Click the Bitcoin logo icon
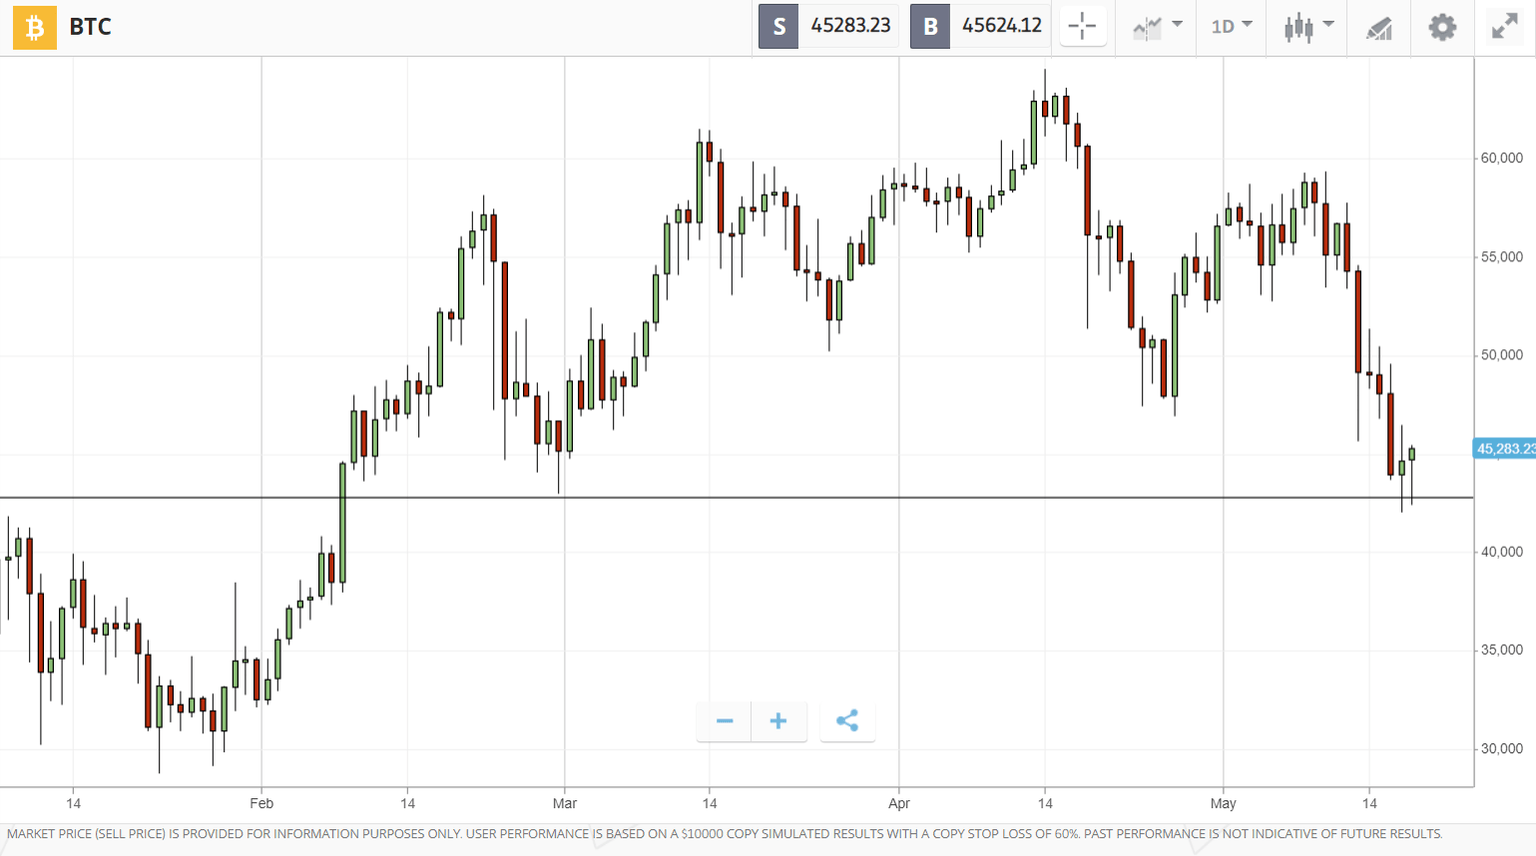The width and height of the screenshot is (1536, 856). tap(34, 27)
